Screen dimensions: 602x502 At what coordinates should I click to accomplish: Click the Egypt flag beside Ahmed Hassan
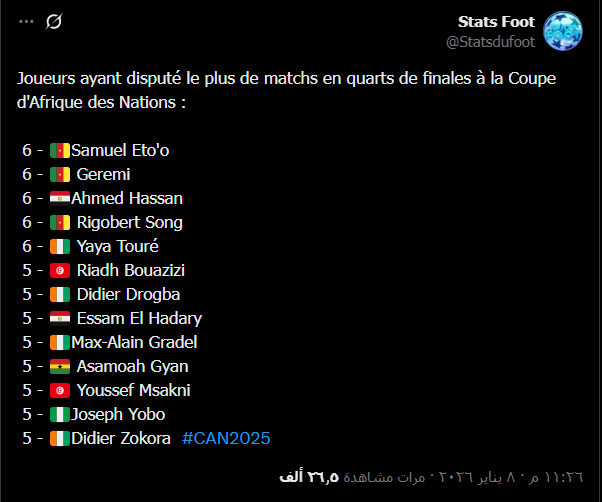pos(60,198)
